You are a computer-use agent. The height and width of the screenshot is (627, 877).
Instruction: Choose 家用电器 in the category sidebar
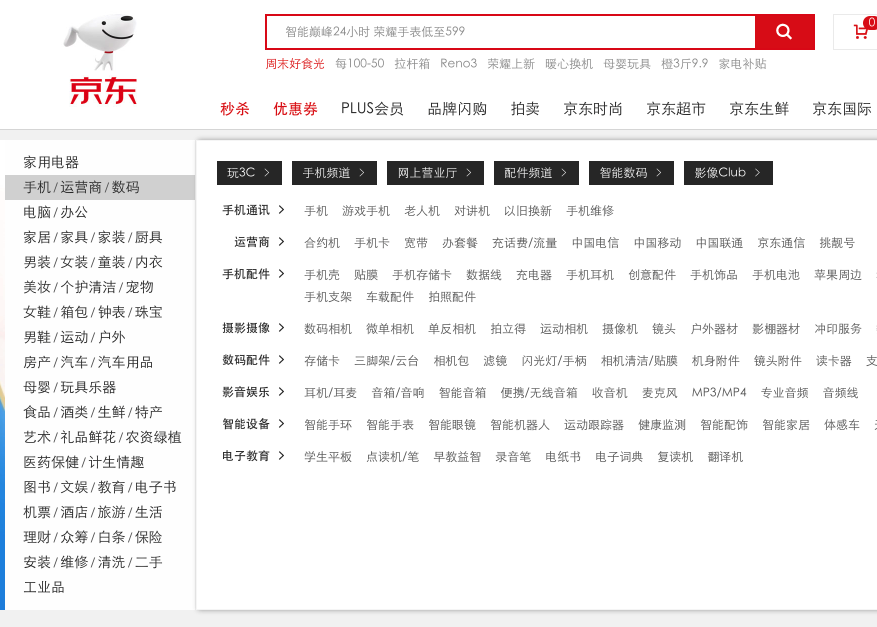(x=51, y=162)
